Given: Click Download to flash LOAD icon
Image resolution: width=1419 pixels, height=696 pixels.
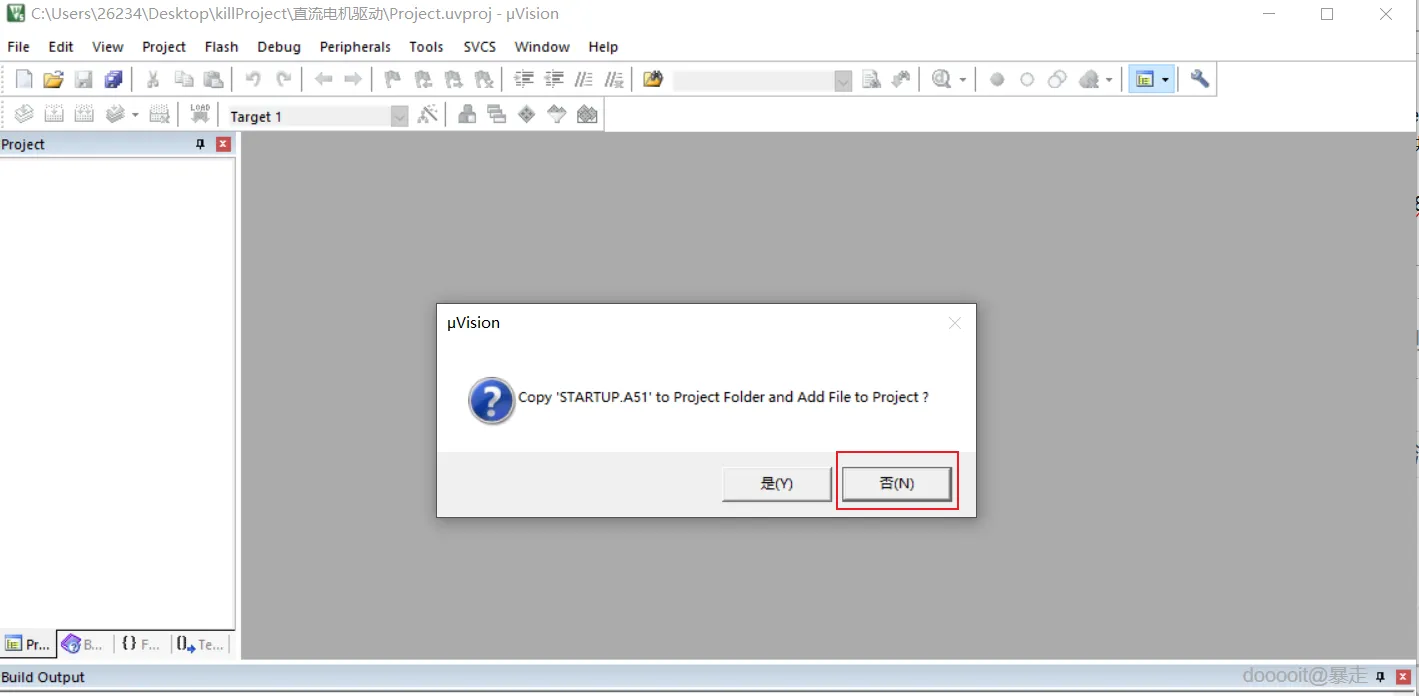Looking at the screenshot, I should pyautogui.click(x=200, y=115).
